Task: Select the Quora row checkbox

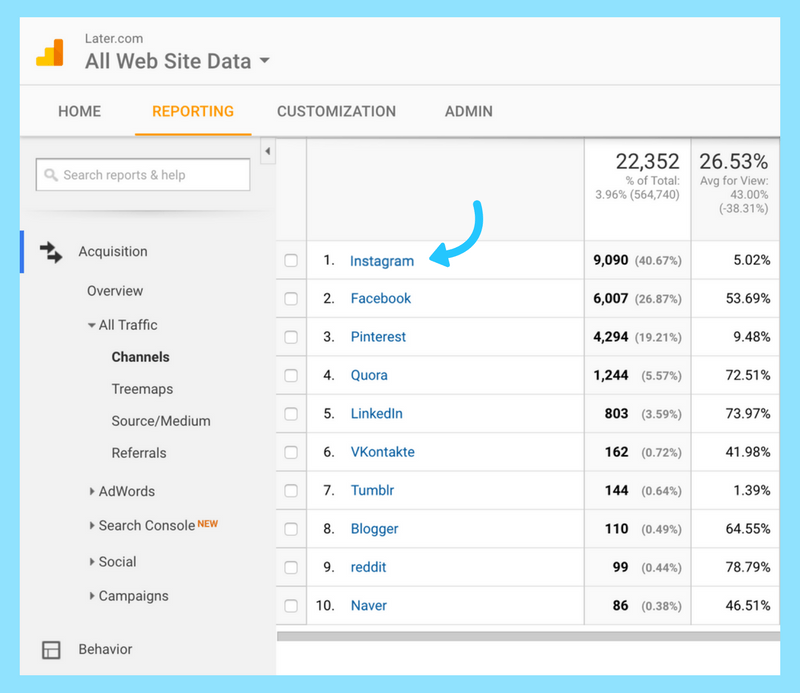Action: (x=291, y=376)
